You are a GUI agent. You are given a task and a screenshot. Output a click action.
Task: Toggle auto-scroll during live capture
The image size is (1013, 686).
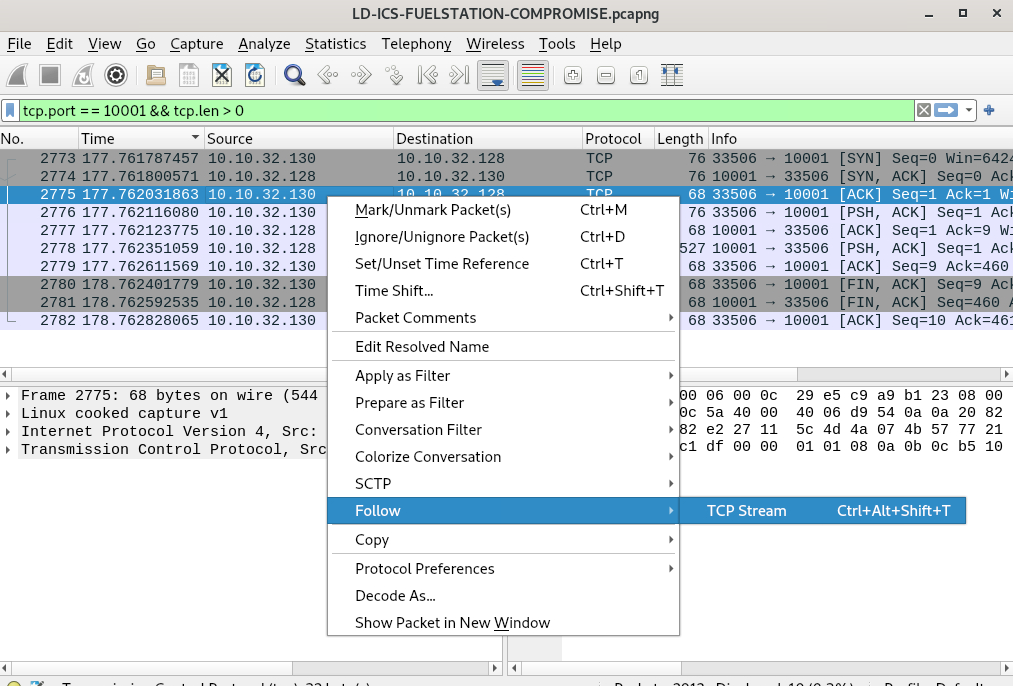coord(491,75)
